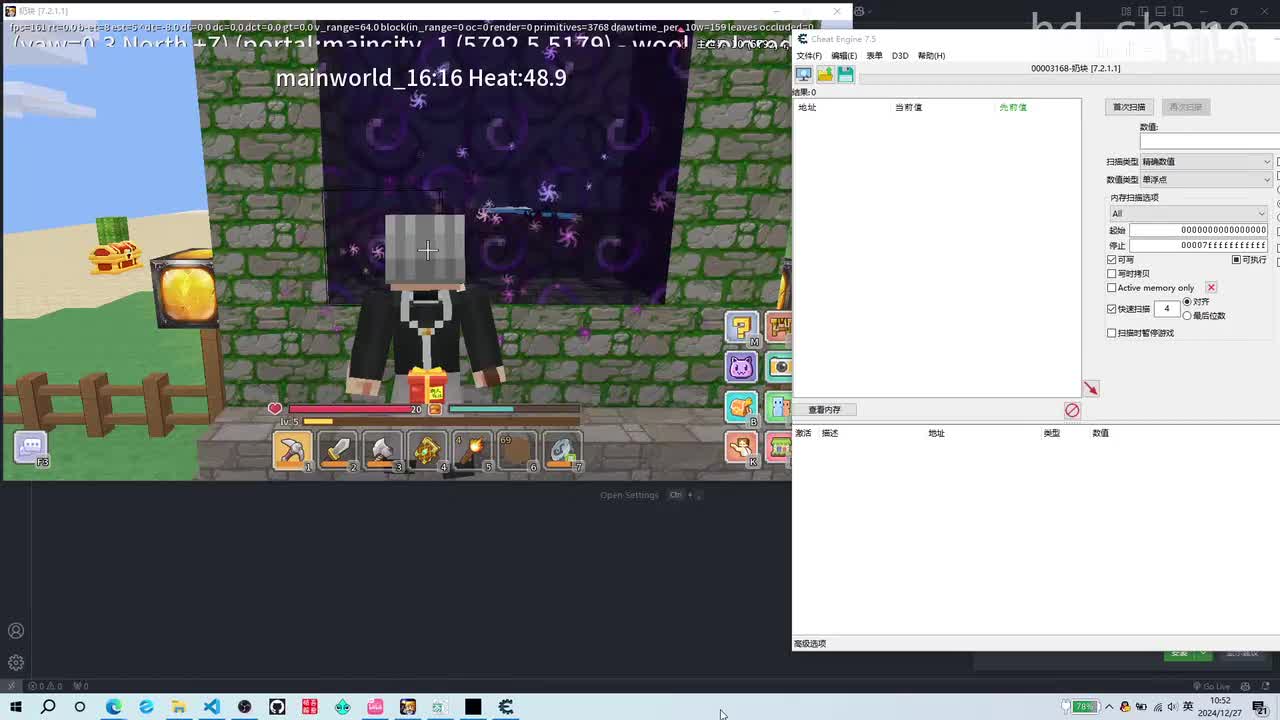Screen dimensions: 1280x720
Task: Open the process selector in Cheat Engine
Action: pyautogui.click(x=804, y=74)
